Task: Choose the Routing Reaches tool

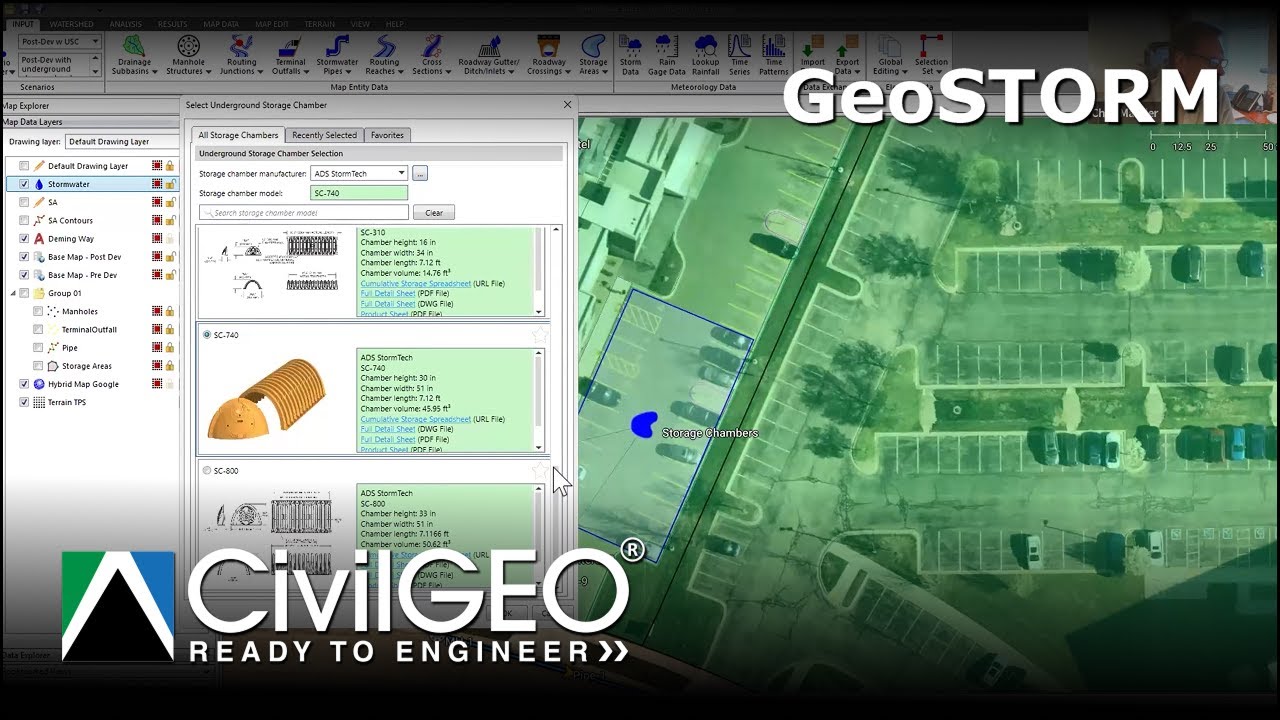Action: [384, 55]
